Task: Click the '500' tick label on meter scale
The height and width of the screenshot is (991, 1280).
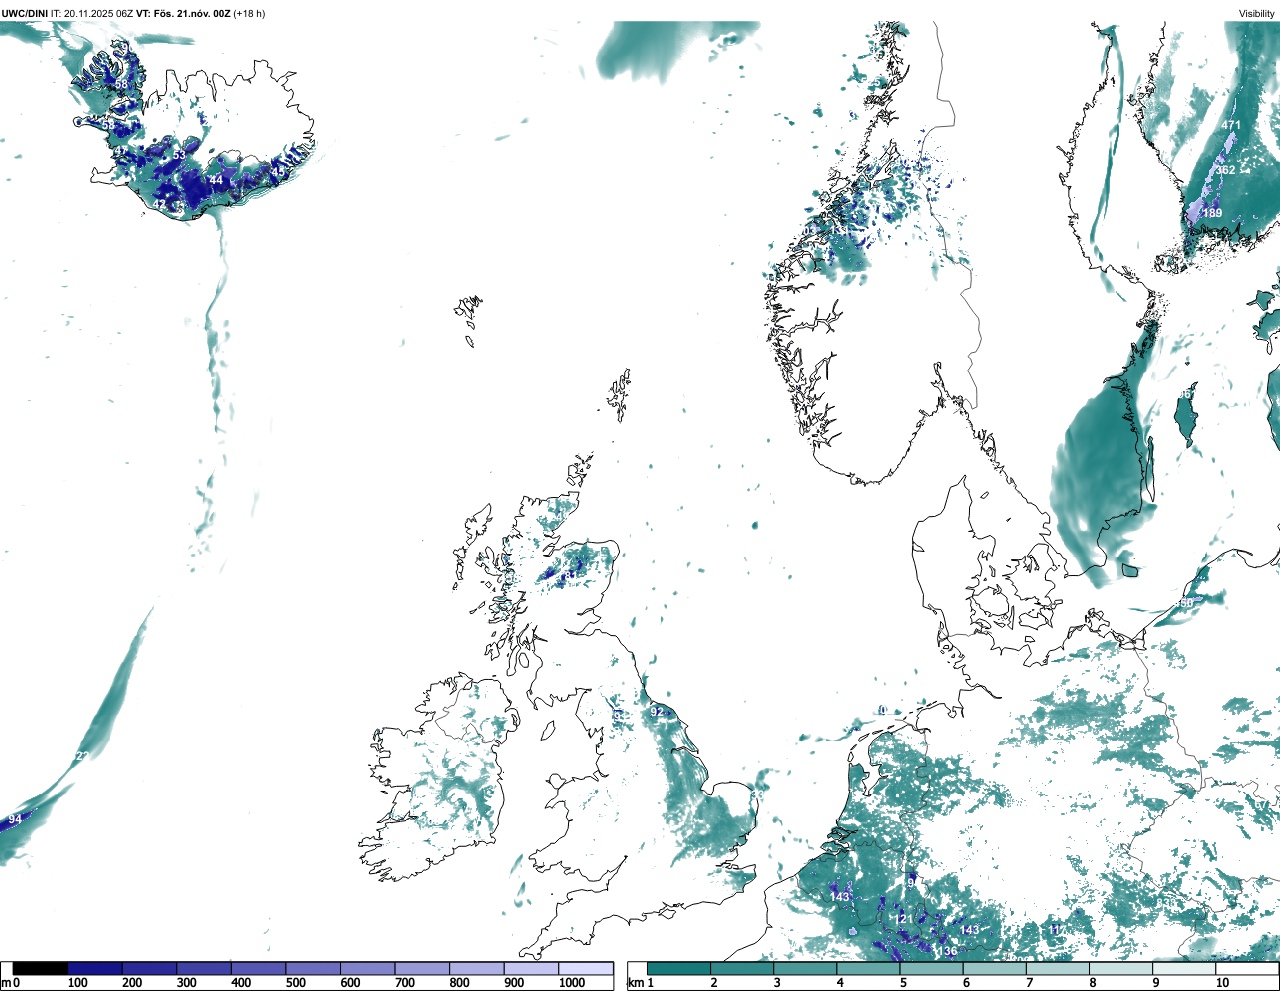Action: click(x=295, y=983)
